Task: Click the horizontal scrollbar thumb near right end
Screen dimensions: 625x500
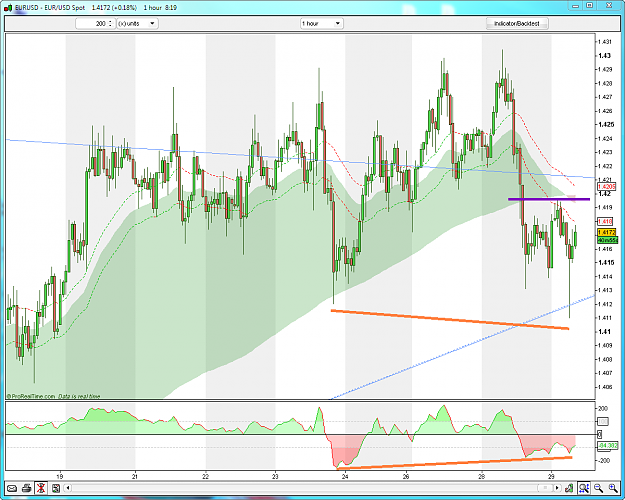Action: tap(544, 488)
